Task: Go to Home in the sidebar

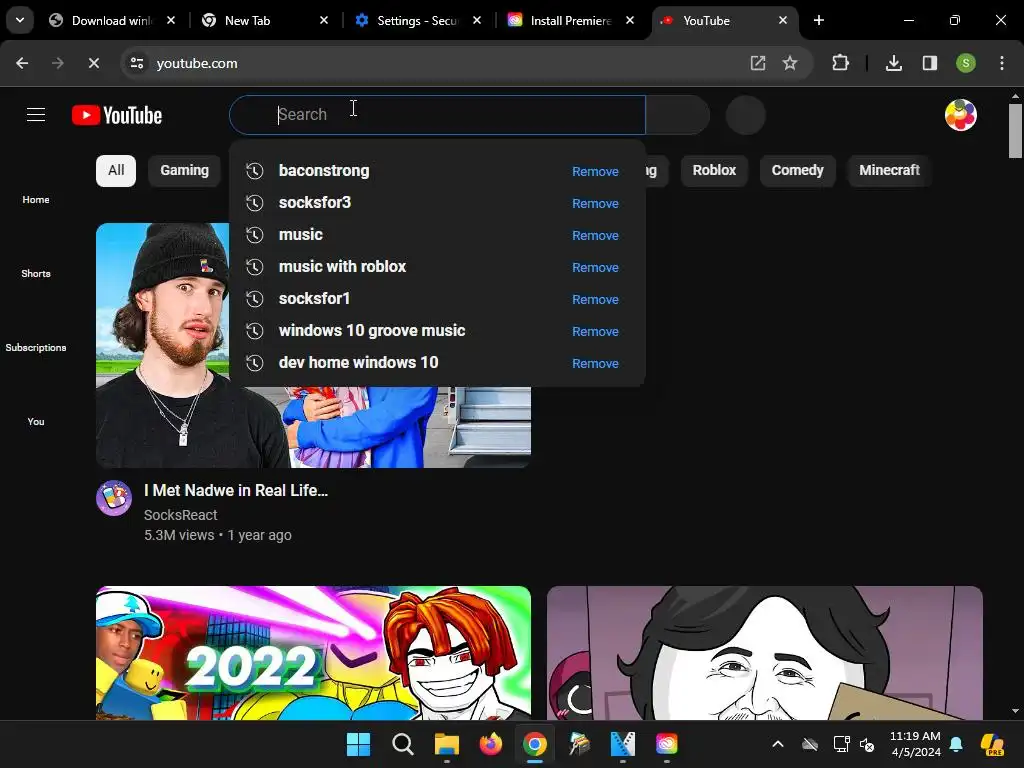Action: [36, 199]
